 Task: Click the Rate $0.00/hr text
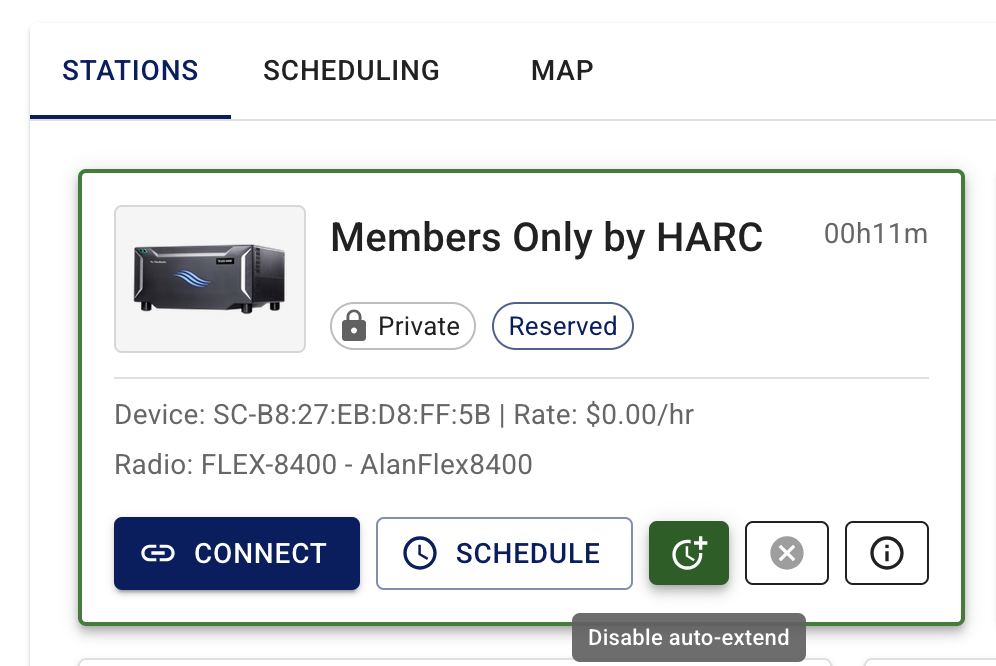[x=603, y=414]
